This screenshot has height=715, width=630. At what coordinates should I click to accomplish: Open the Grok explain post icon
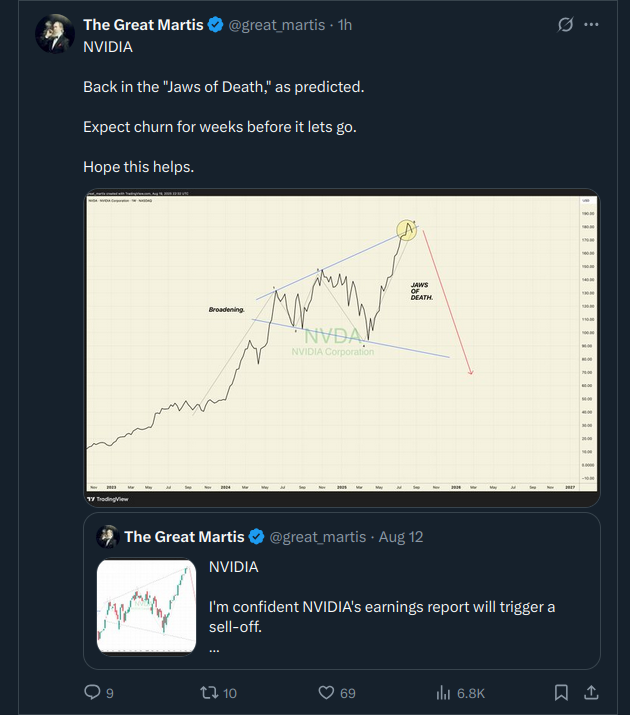click(x=565, y=24)
